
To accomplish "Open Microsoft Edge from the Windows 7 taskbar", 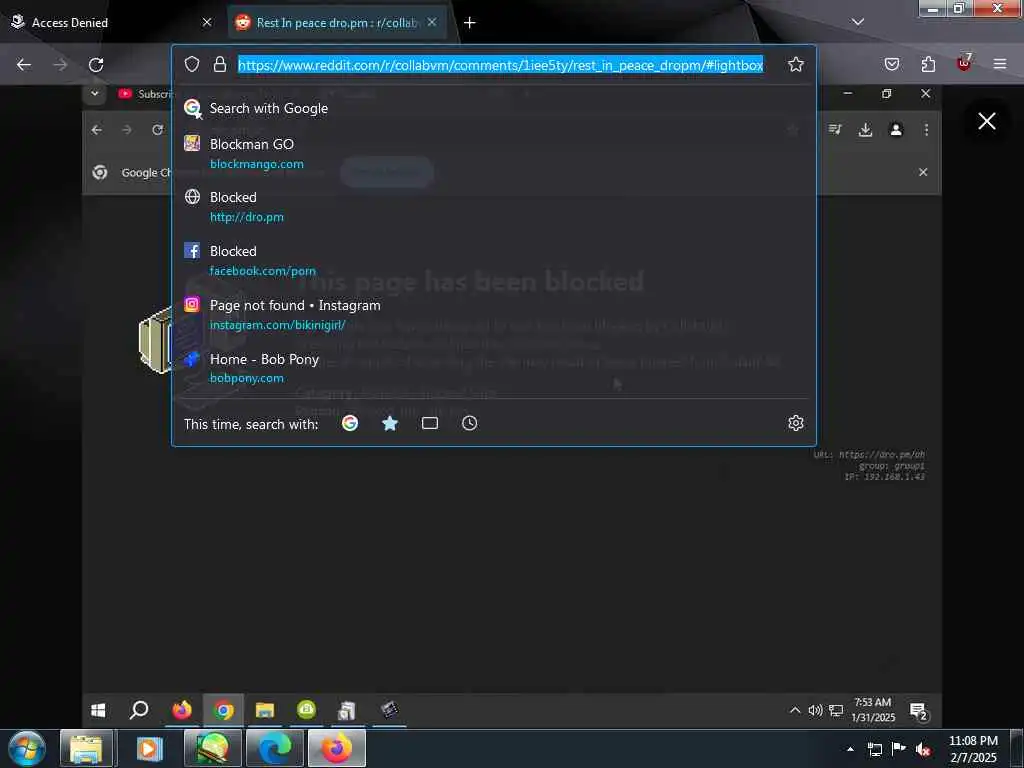I will click(275, 748).
